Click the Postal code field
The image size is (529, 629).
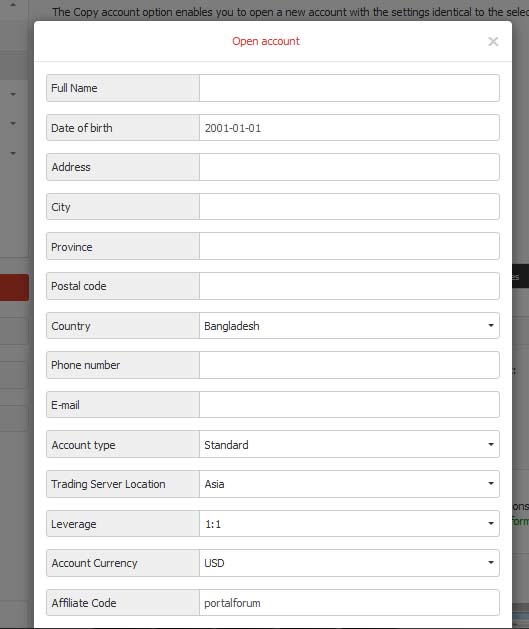coord(349,286)
